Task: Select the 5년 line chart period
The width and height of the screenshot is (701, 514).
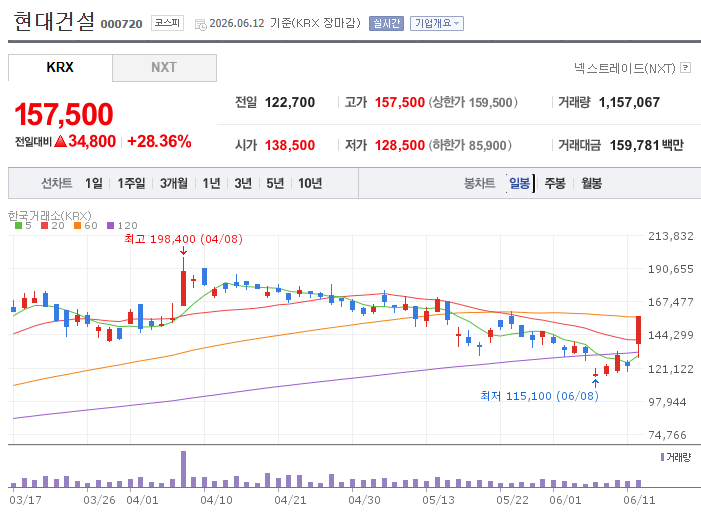Action: pyautogui.click(x=275, y=183)
